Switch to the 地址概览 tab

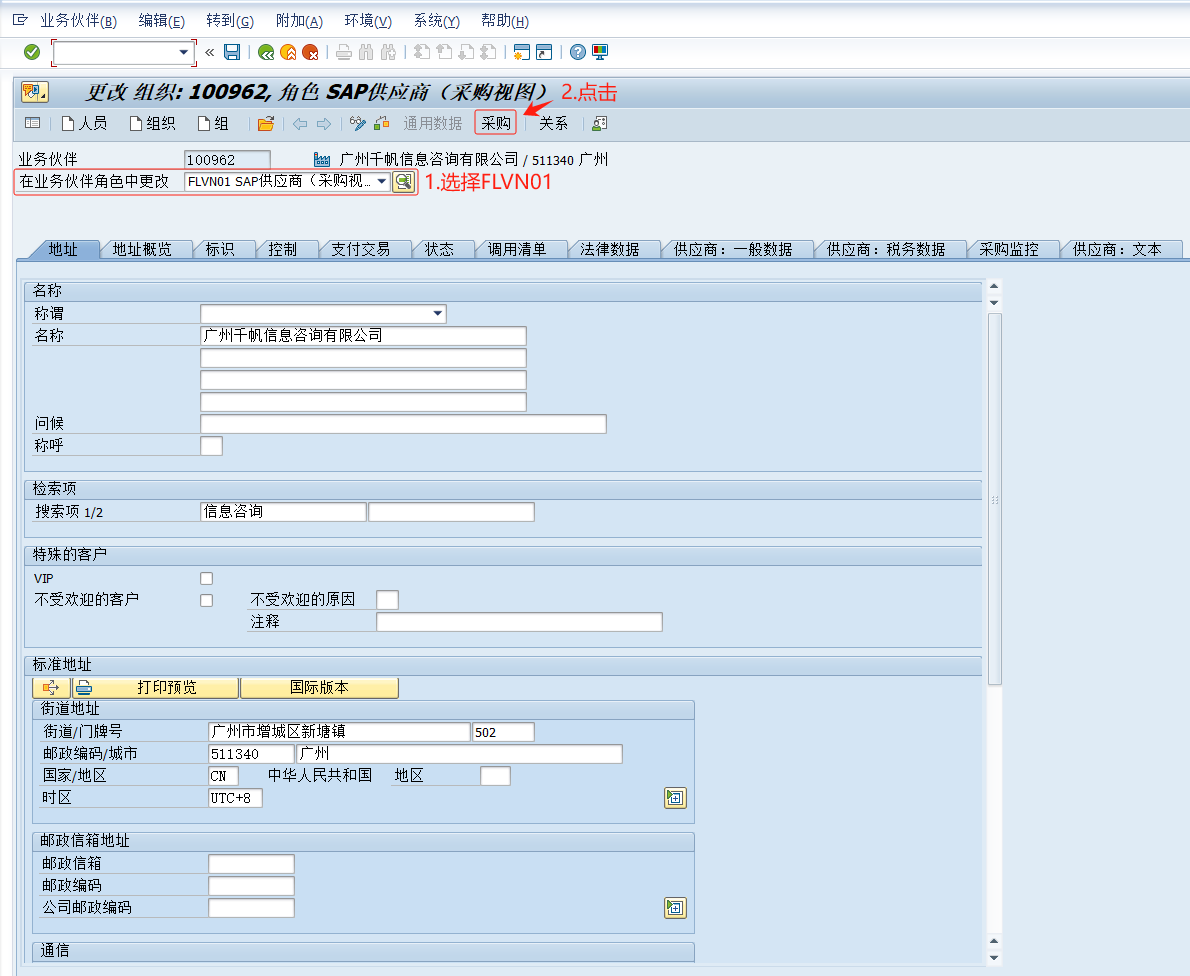pyautogui.click(x=142, y=250)
